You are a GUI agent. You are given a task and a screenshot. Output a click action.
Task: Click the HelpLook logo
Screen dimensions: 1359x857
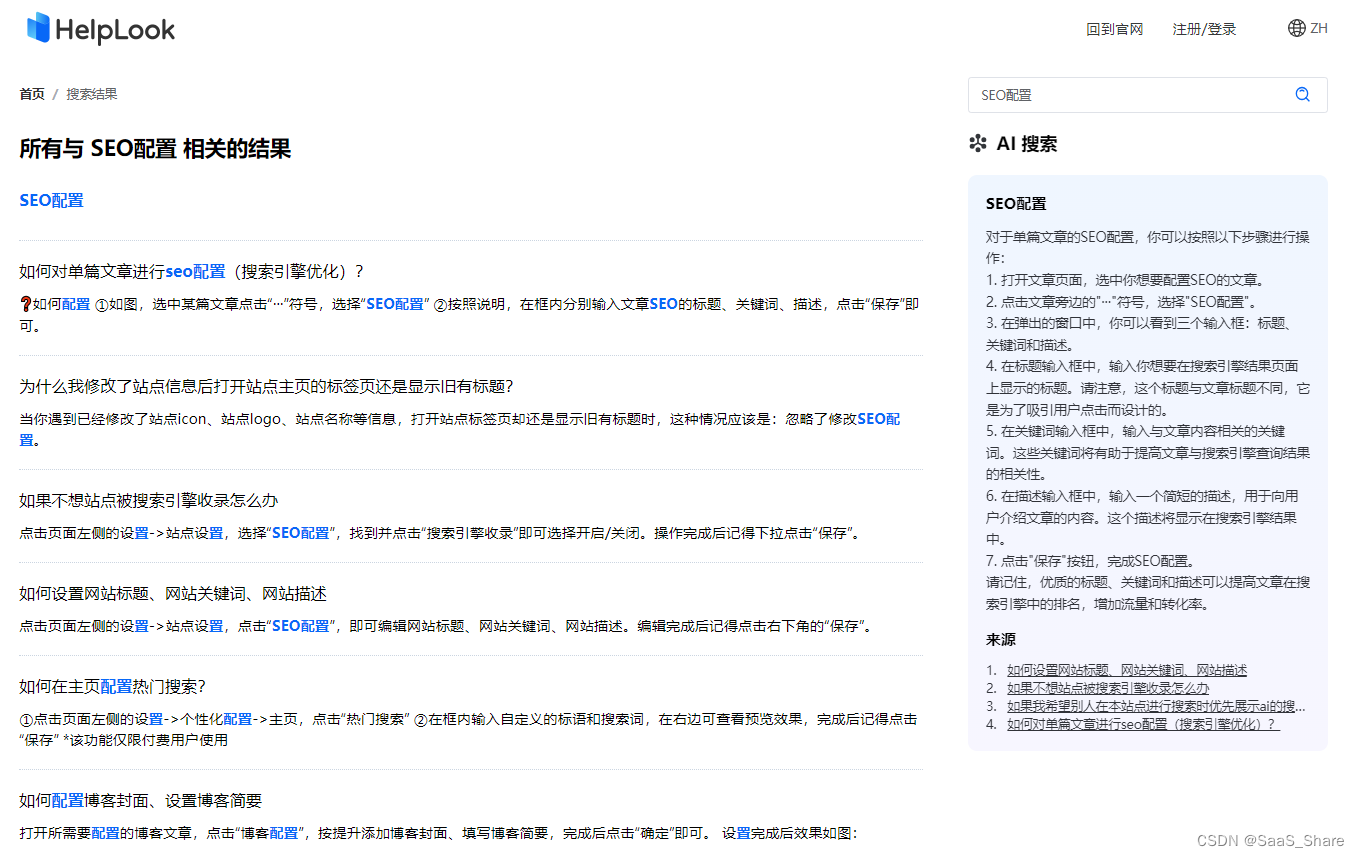pyautogui.click(x=100, y=29)
